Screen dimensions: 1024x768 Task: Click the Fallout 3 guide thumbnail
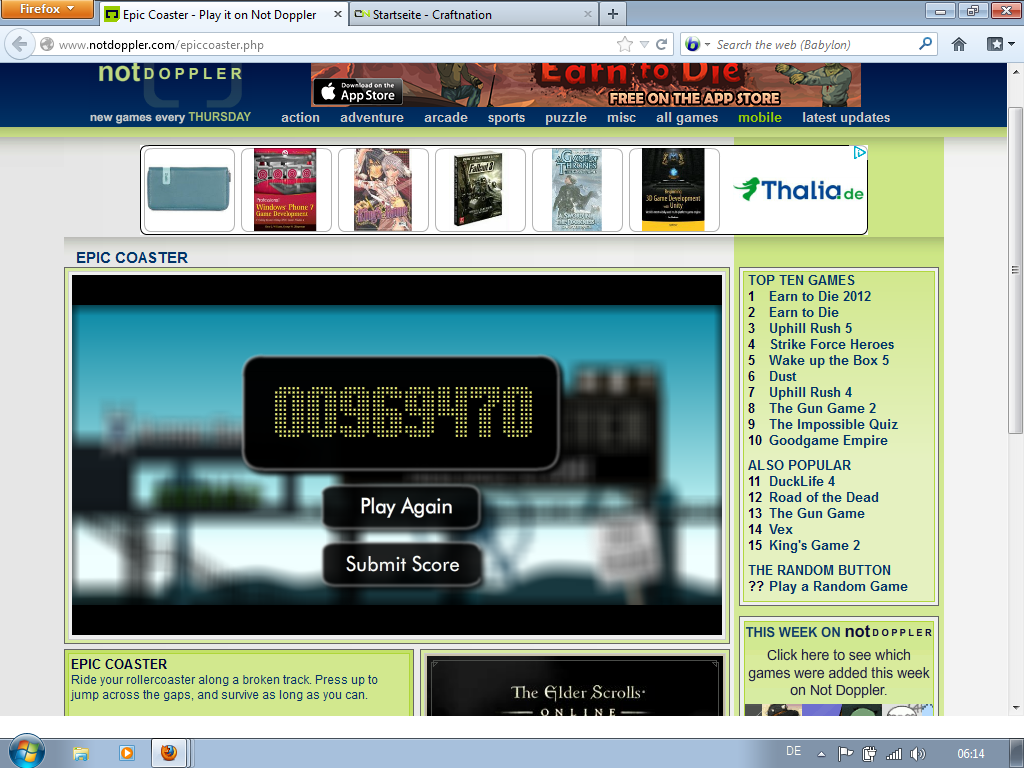point(480,189)
